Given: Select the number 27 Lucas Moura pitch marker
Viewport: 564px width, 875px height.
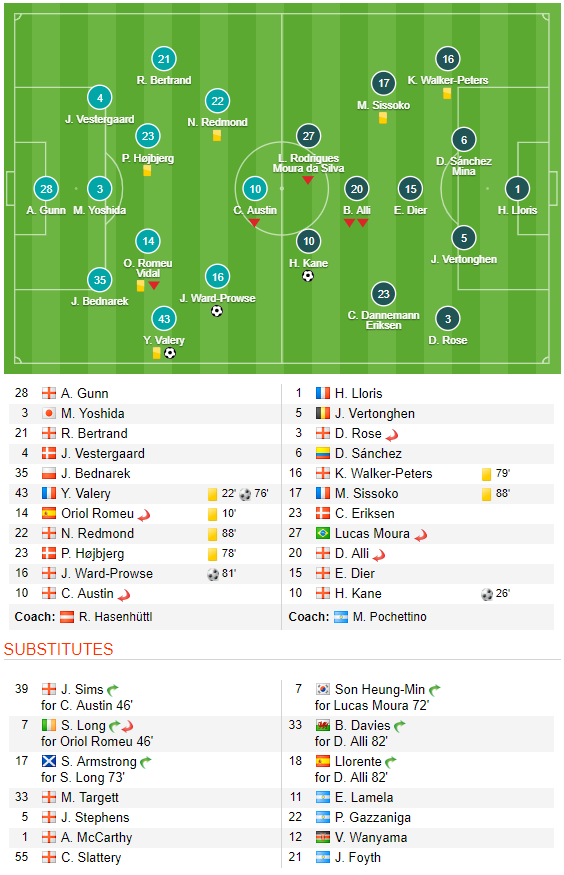Looking at the screenshot, I should click(x=308, y=136).
